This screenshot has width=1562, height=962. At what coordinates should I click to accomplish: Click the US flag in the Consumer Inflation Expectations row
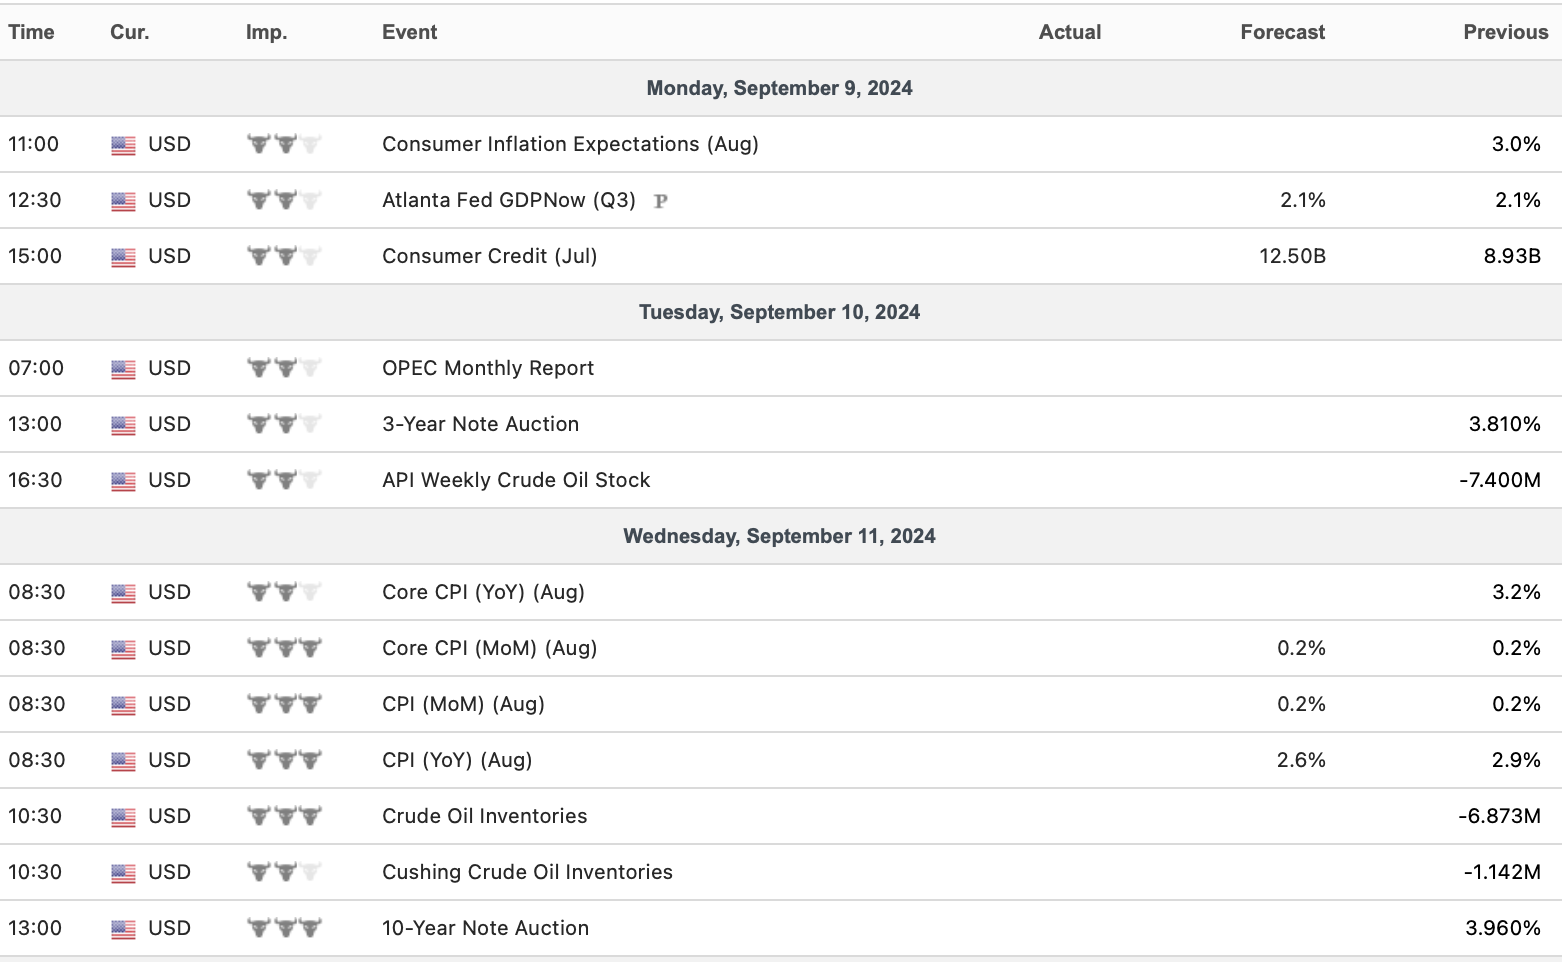pos(123,145)
